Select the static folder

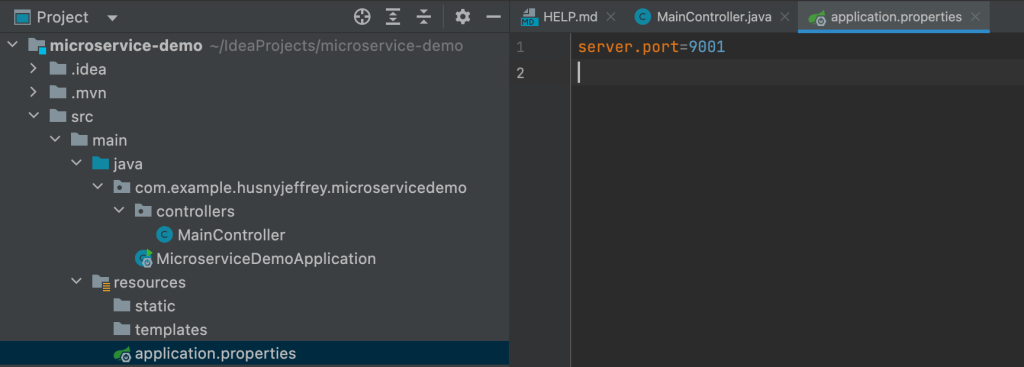pos(155,306)
